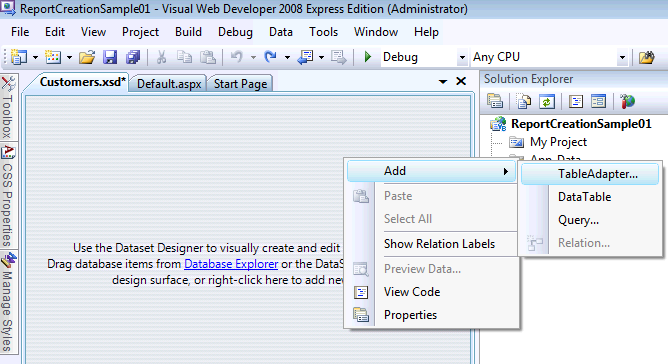Open the Manage Styles side panel
The width and height of the screenshot is (668, 364).
click(x=8, y=302)
